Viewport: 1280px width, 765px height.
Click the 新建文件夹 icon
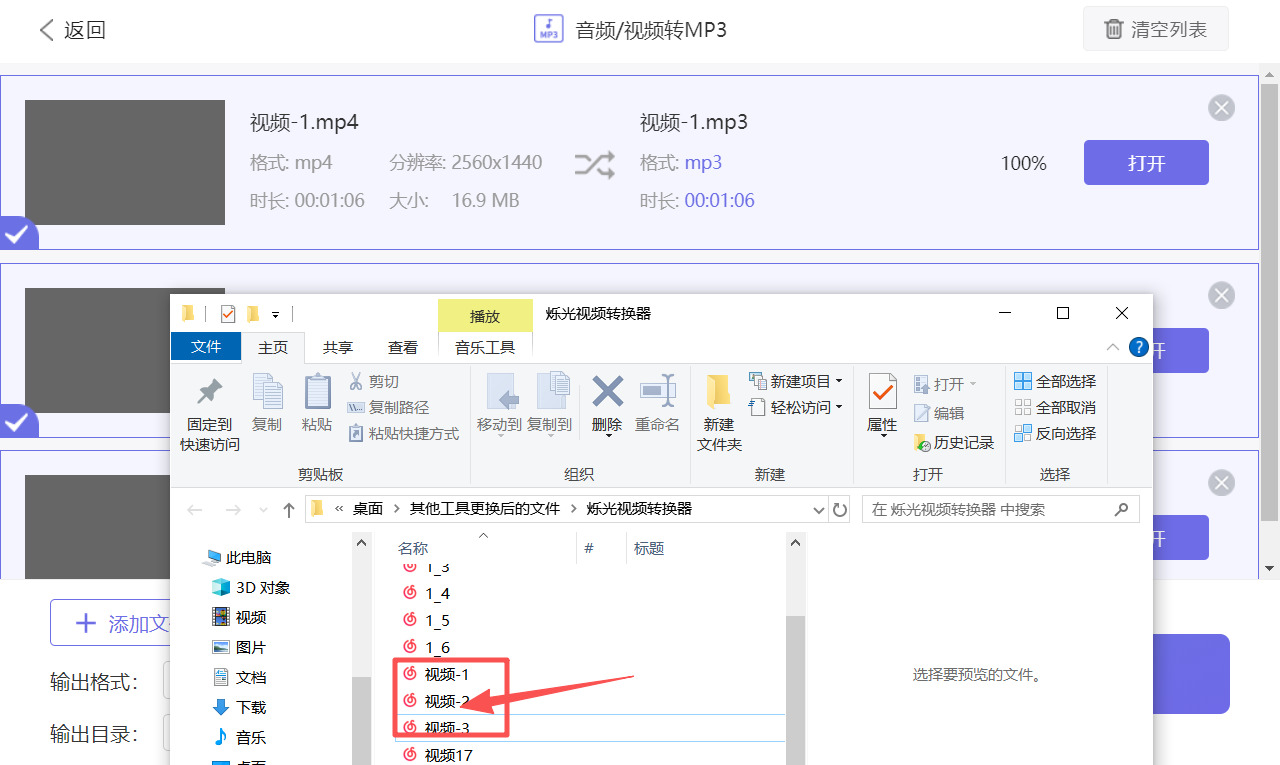(719, 393)
